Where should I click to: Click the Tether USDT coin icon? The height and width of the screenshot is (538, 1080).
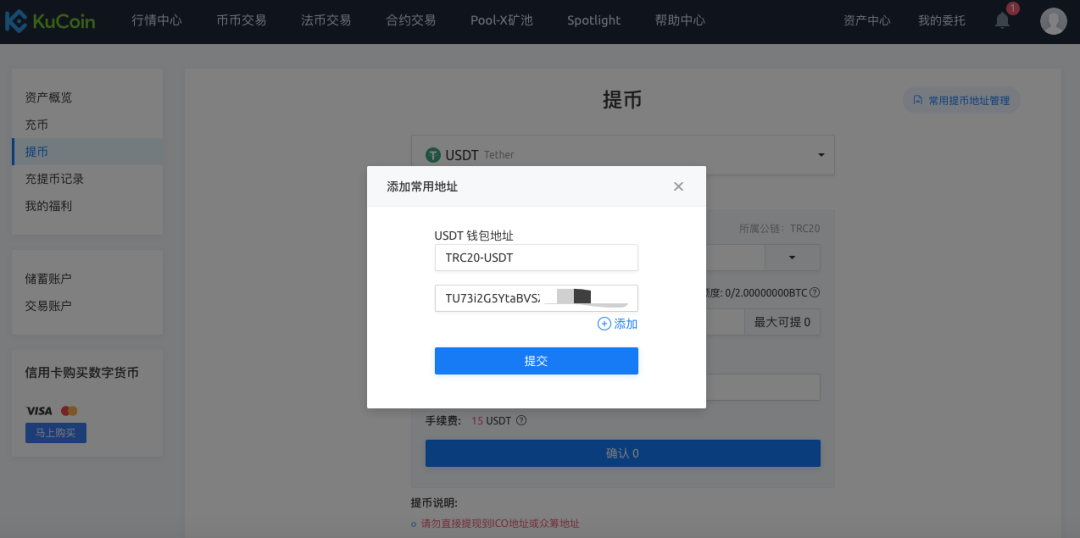coord(433,155)
